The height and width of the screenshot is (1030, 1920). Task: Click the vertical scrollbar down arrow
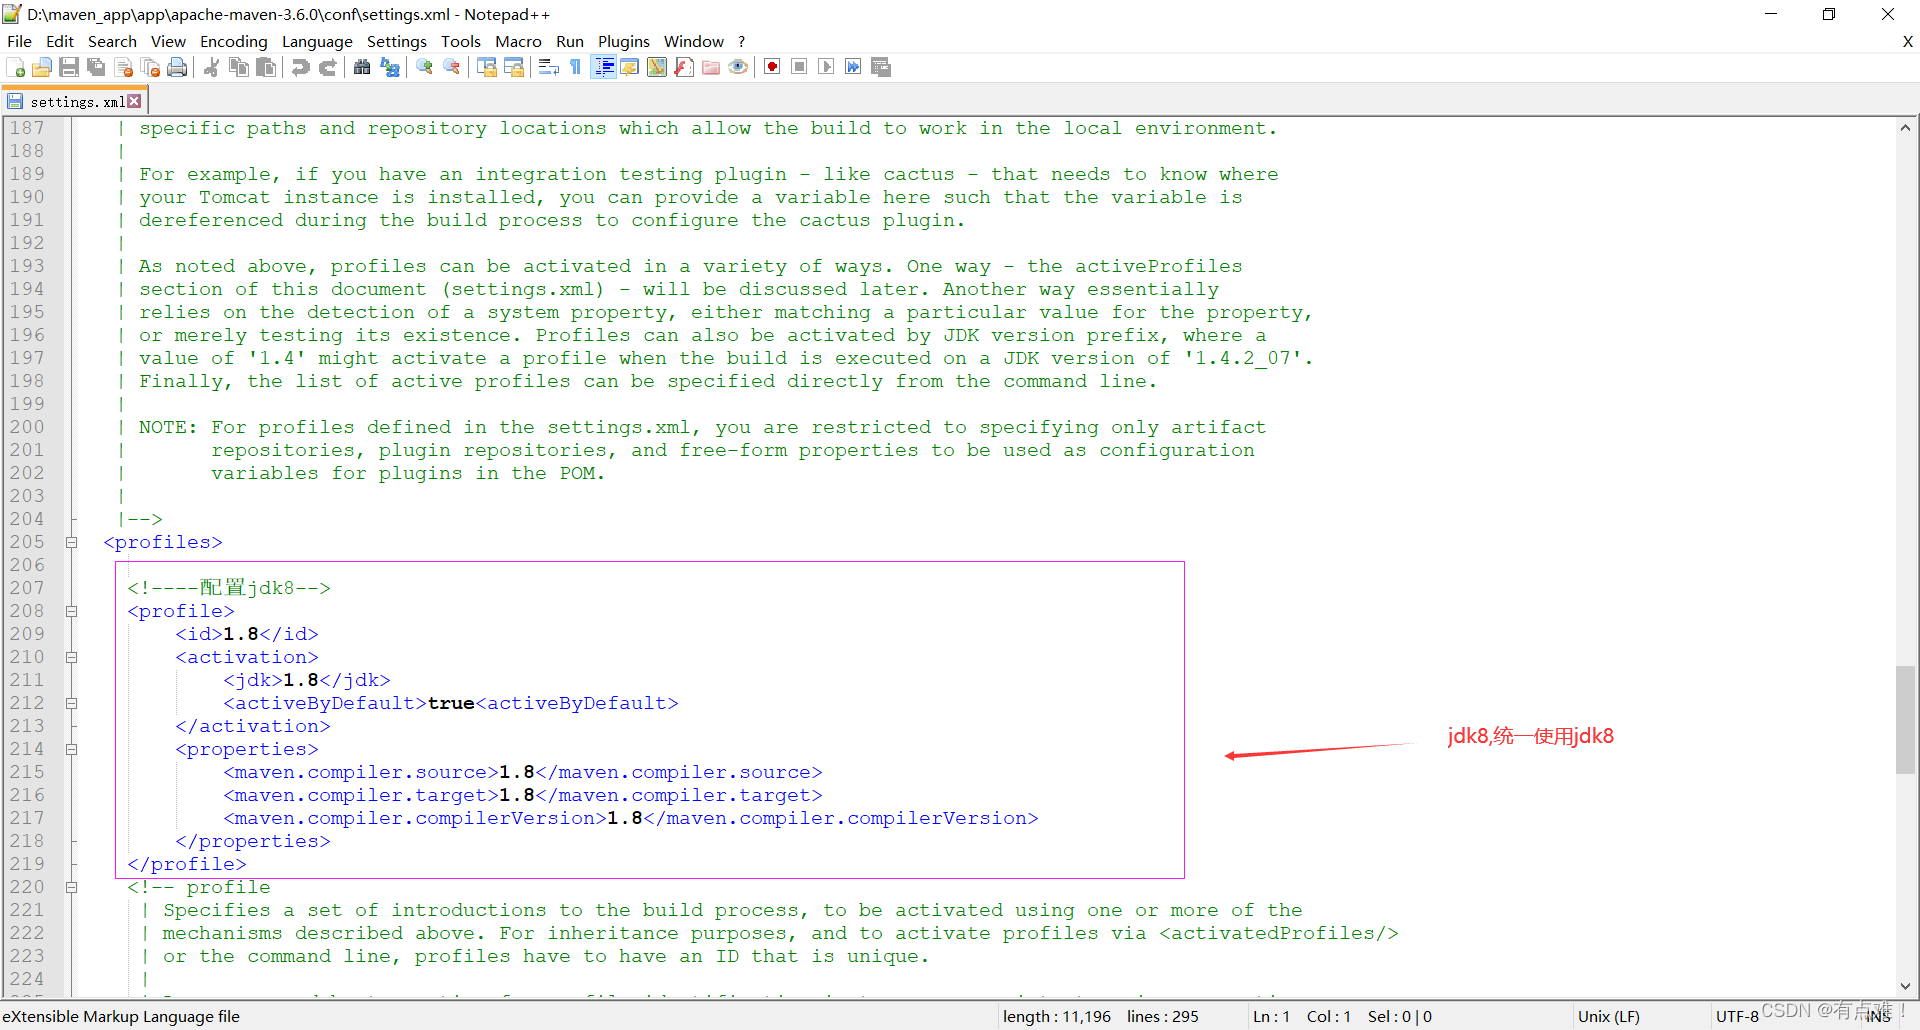click(1906, 986)
